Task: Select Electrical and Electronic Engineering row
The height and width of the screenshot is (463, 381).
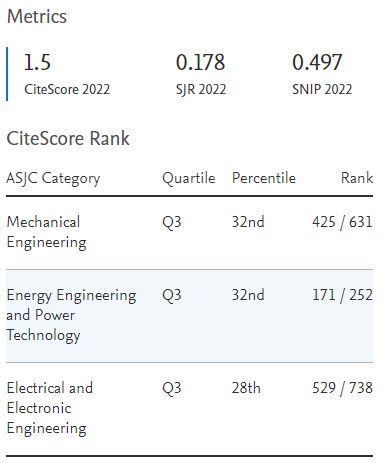Action: tap(189, 409)
